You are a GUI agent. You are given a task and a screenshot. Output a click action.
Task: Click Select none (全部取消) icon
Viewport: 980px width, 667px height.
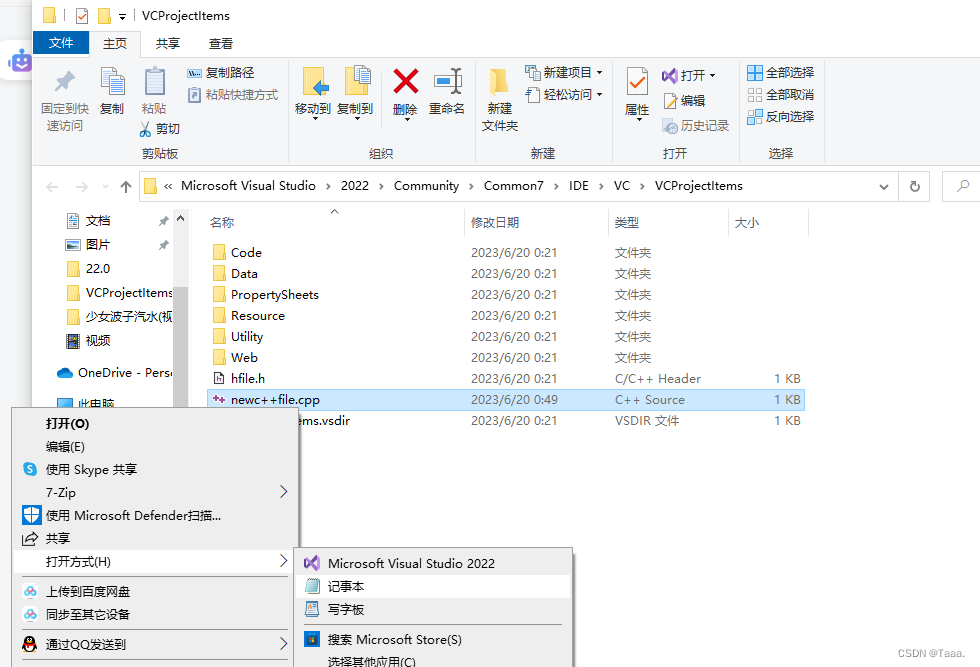(x=754, y=95)
